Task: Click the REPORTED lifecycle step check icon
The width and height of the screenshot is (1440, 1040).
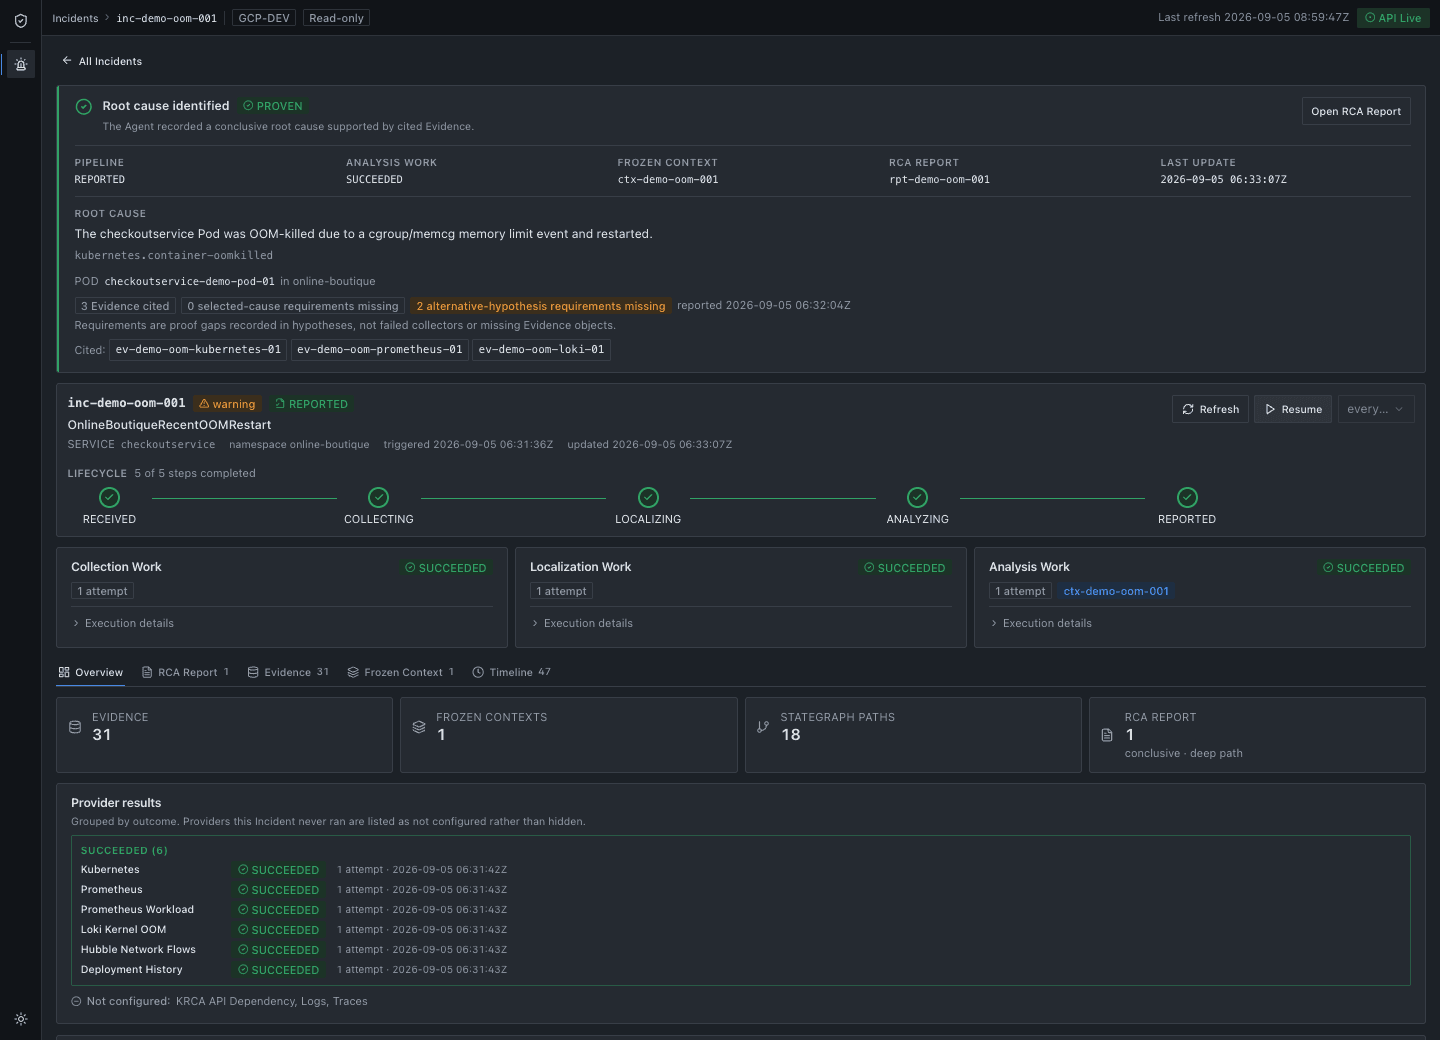Action: 1188,497
